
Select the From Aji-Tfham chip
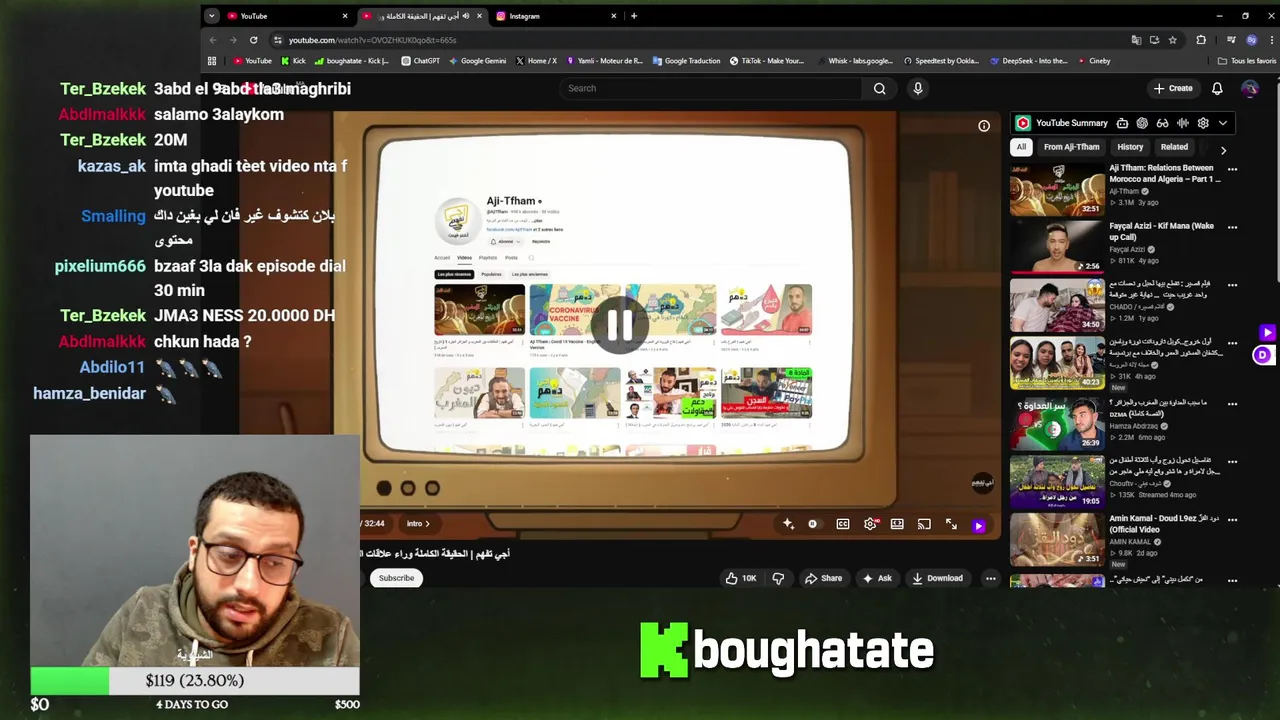click(x=1071, y=147)
